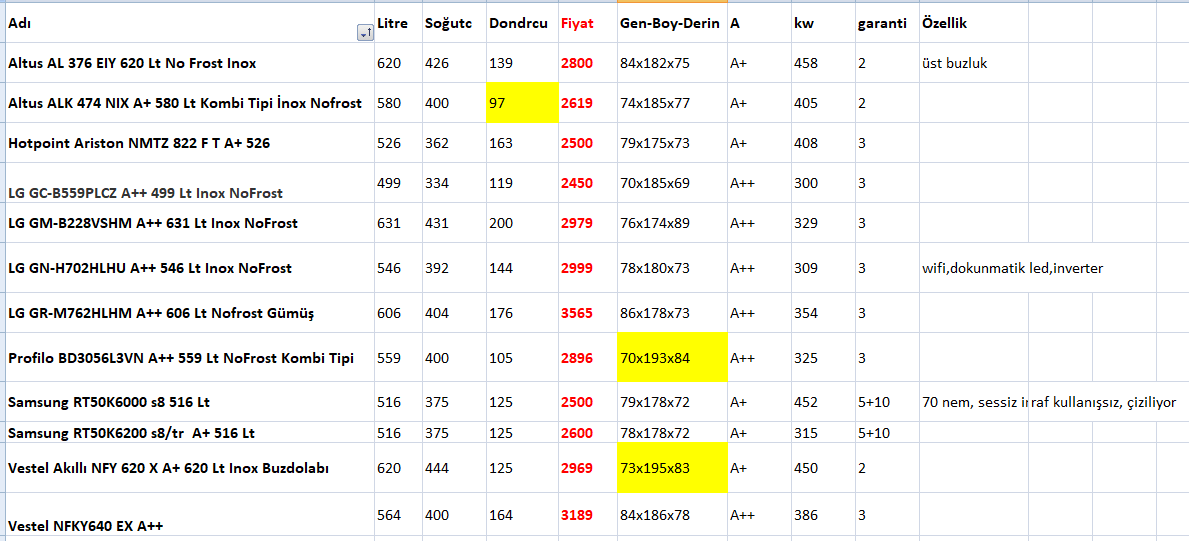The height and width of the screenshot is (541, 1189).
Task: Select price cell 2969
Action: (587, 468)
